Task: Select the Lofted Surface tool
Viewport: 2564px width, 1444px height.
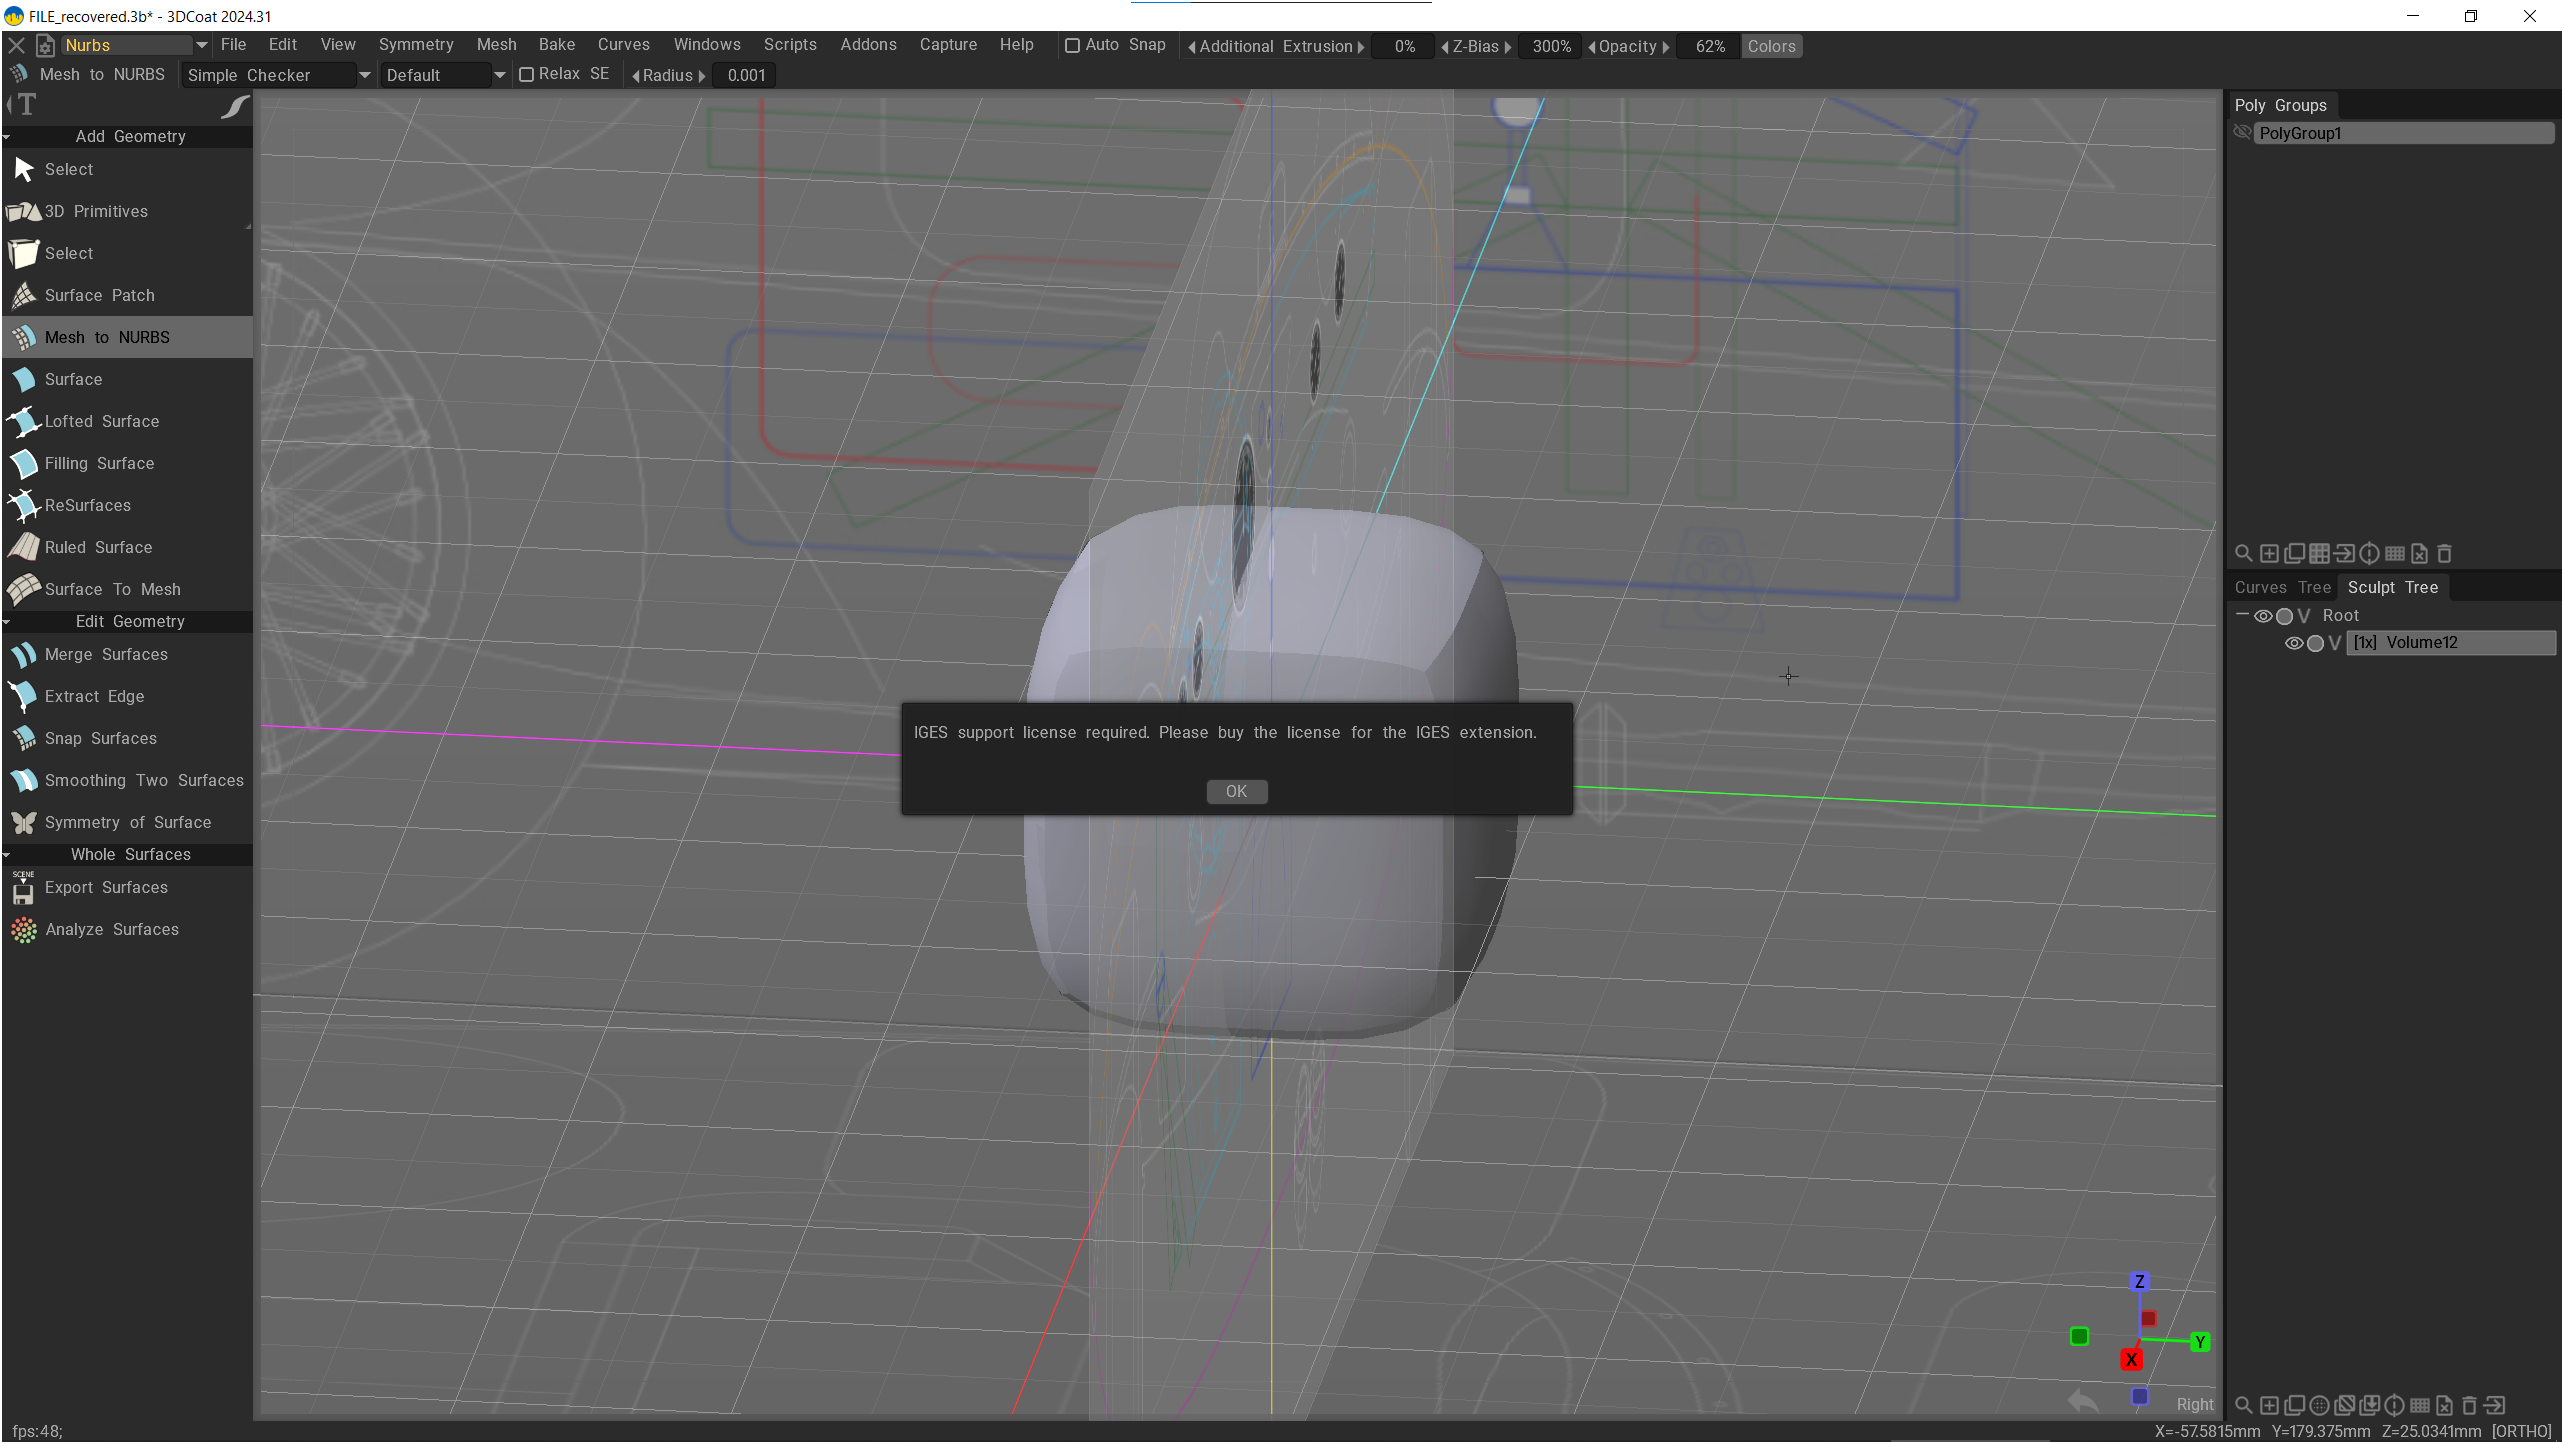Action: (x=101, y=421)
